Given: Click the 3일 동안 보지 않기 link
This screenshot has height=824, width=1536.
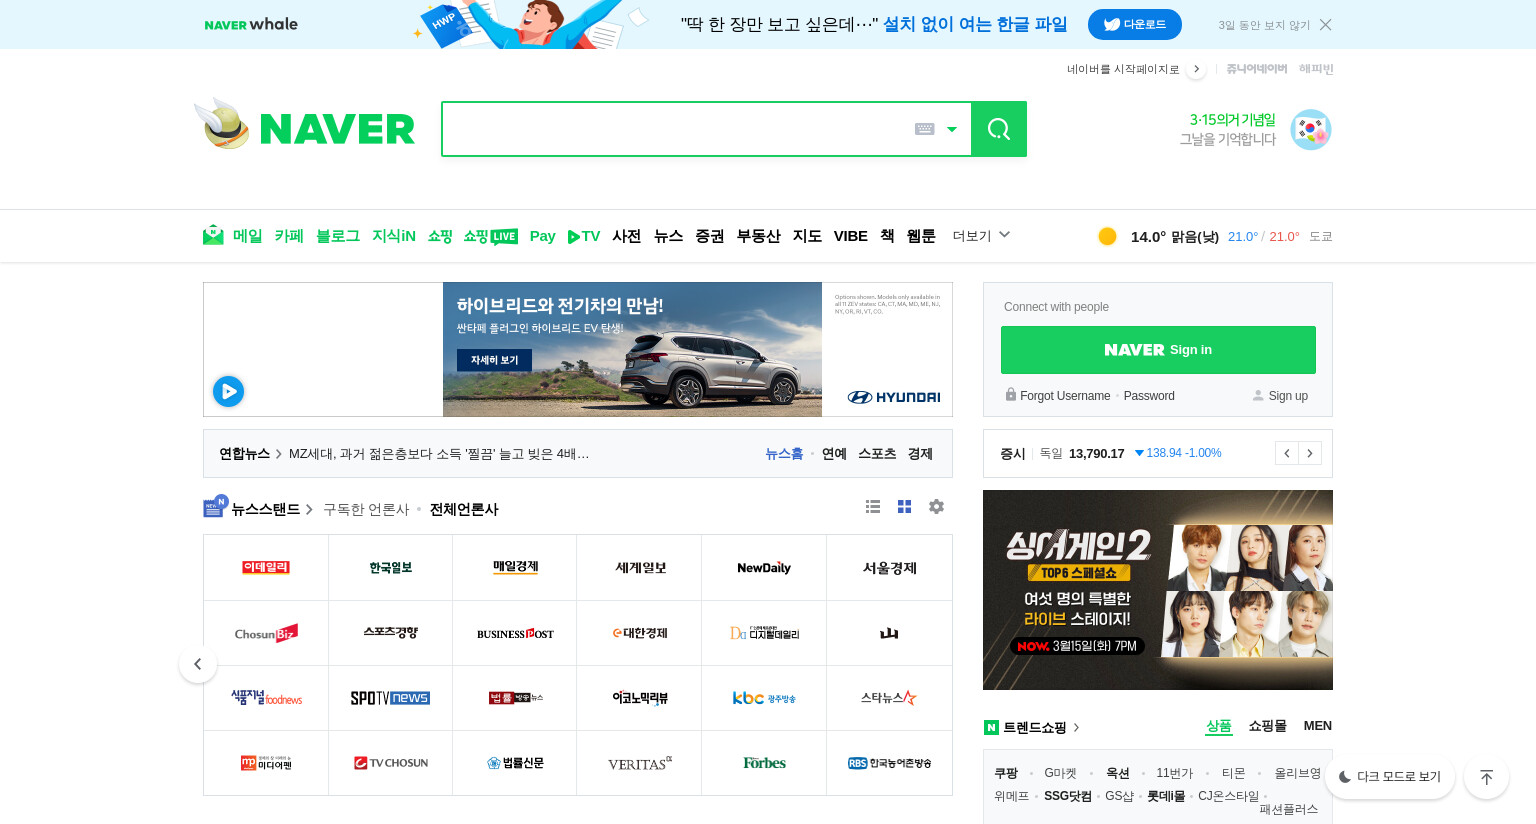Looking at the screenshot, I should [1264, 25].
